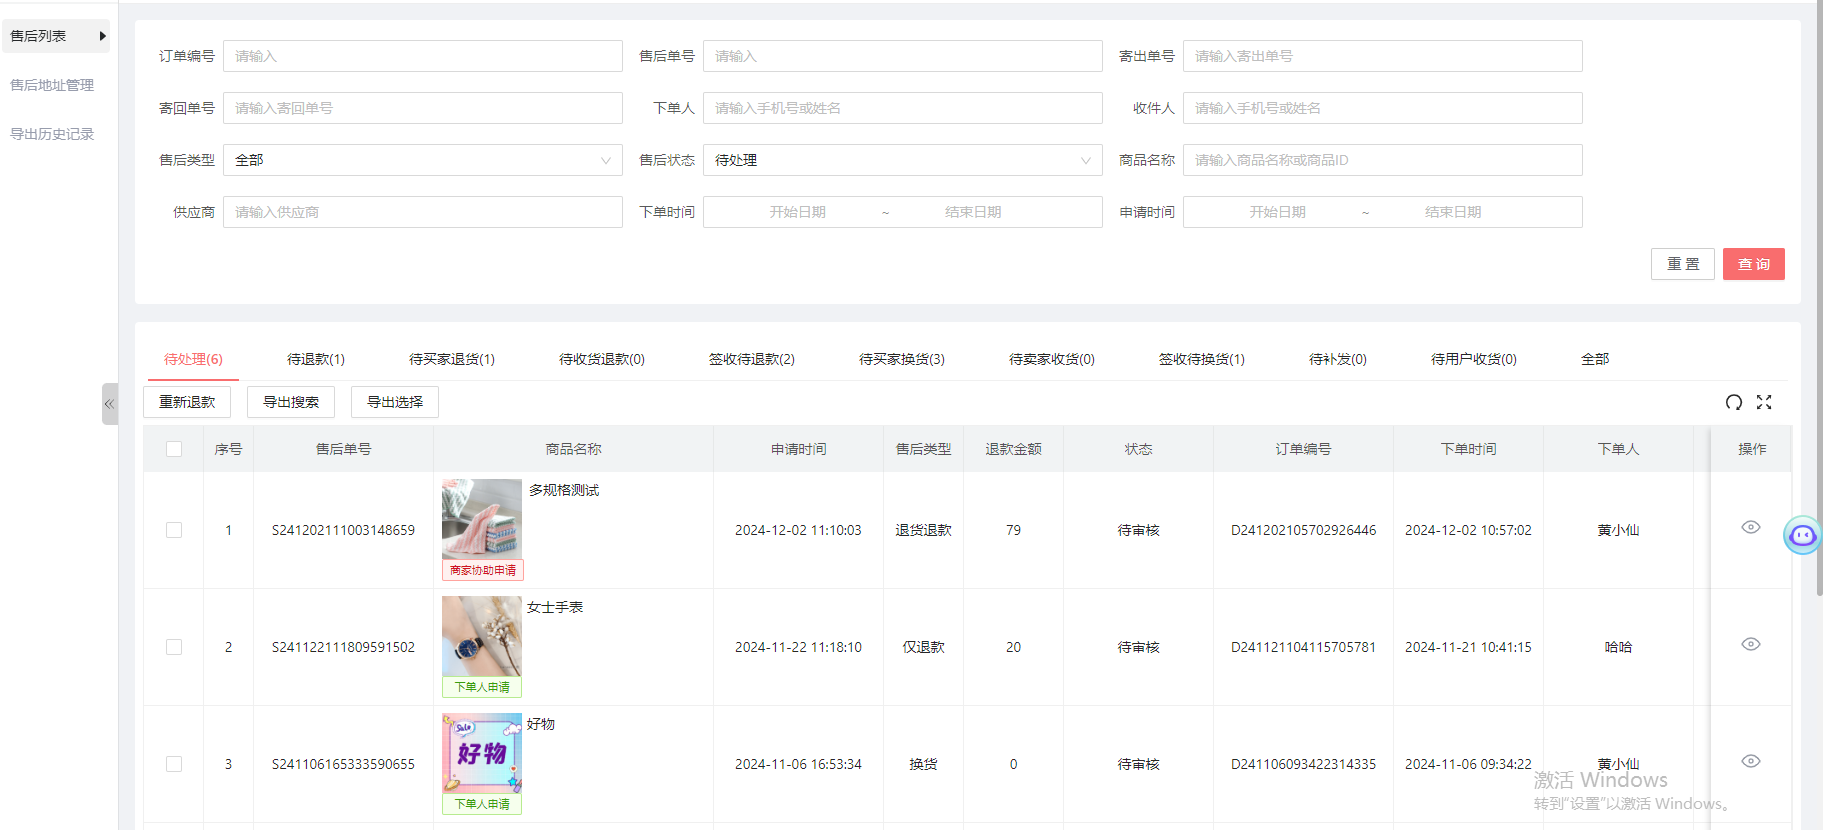Click the page vertical scrollbar
The image size is (1823, 830).
coord(1819,300)
